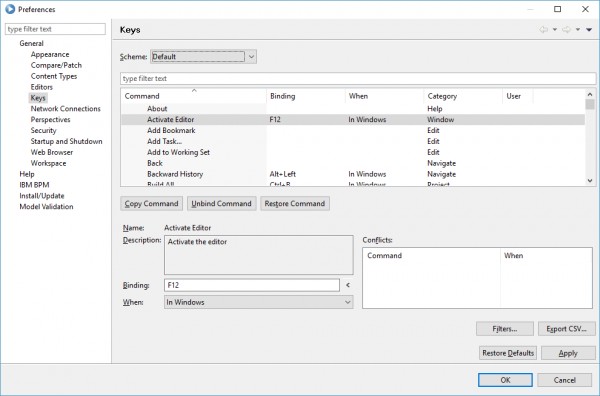Open the view menu triangle in the Keys header
This screenshot has width=600, height=396.
[589, 29]
